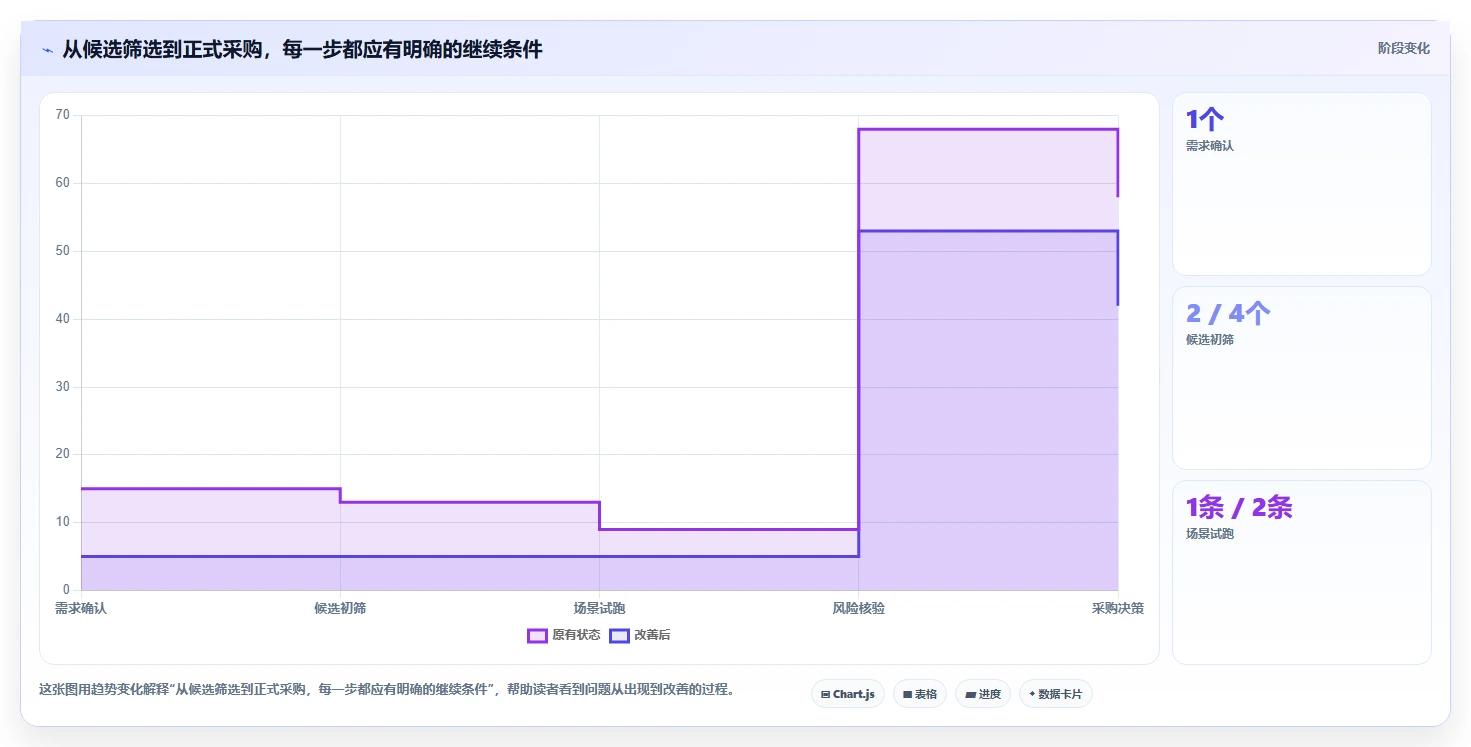Select the 1个 需求确认 data card
1471x747 pixels.
pos(1302,184)
